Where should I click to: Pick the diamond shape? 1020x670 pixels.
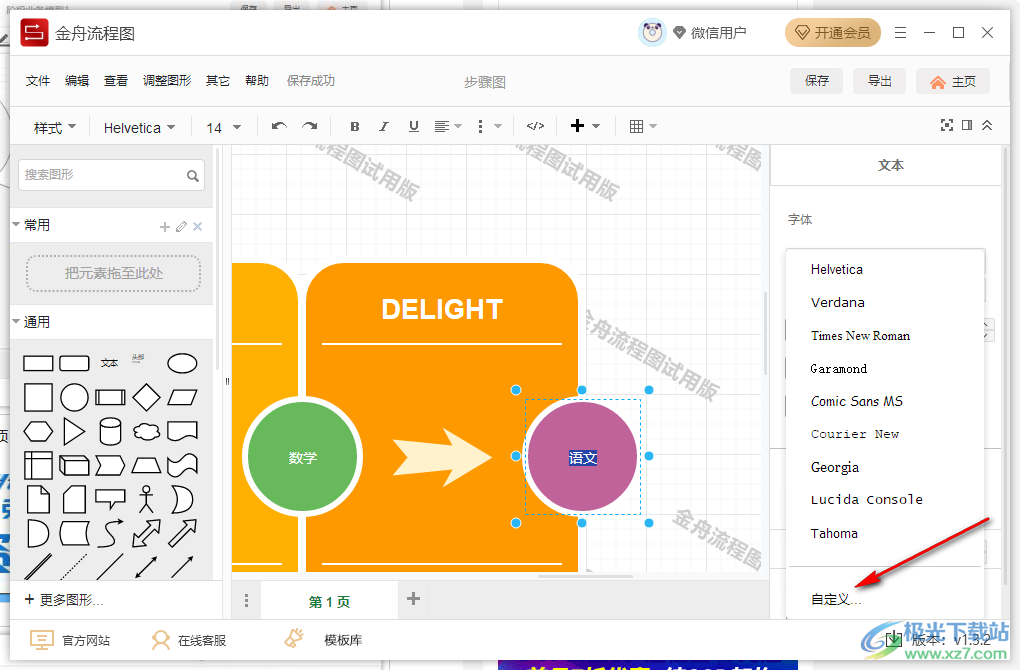pos(146,397)
